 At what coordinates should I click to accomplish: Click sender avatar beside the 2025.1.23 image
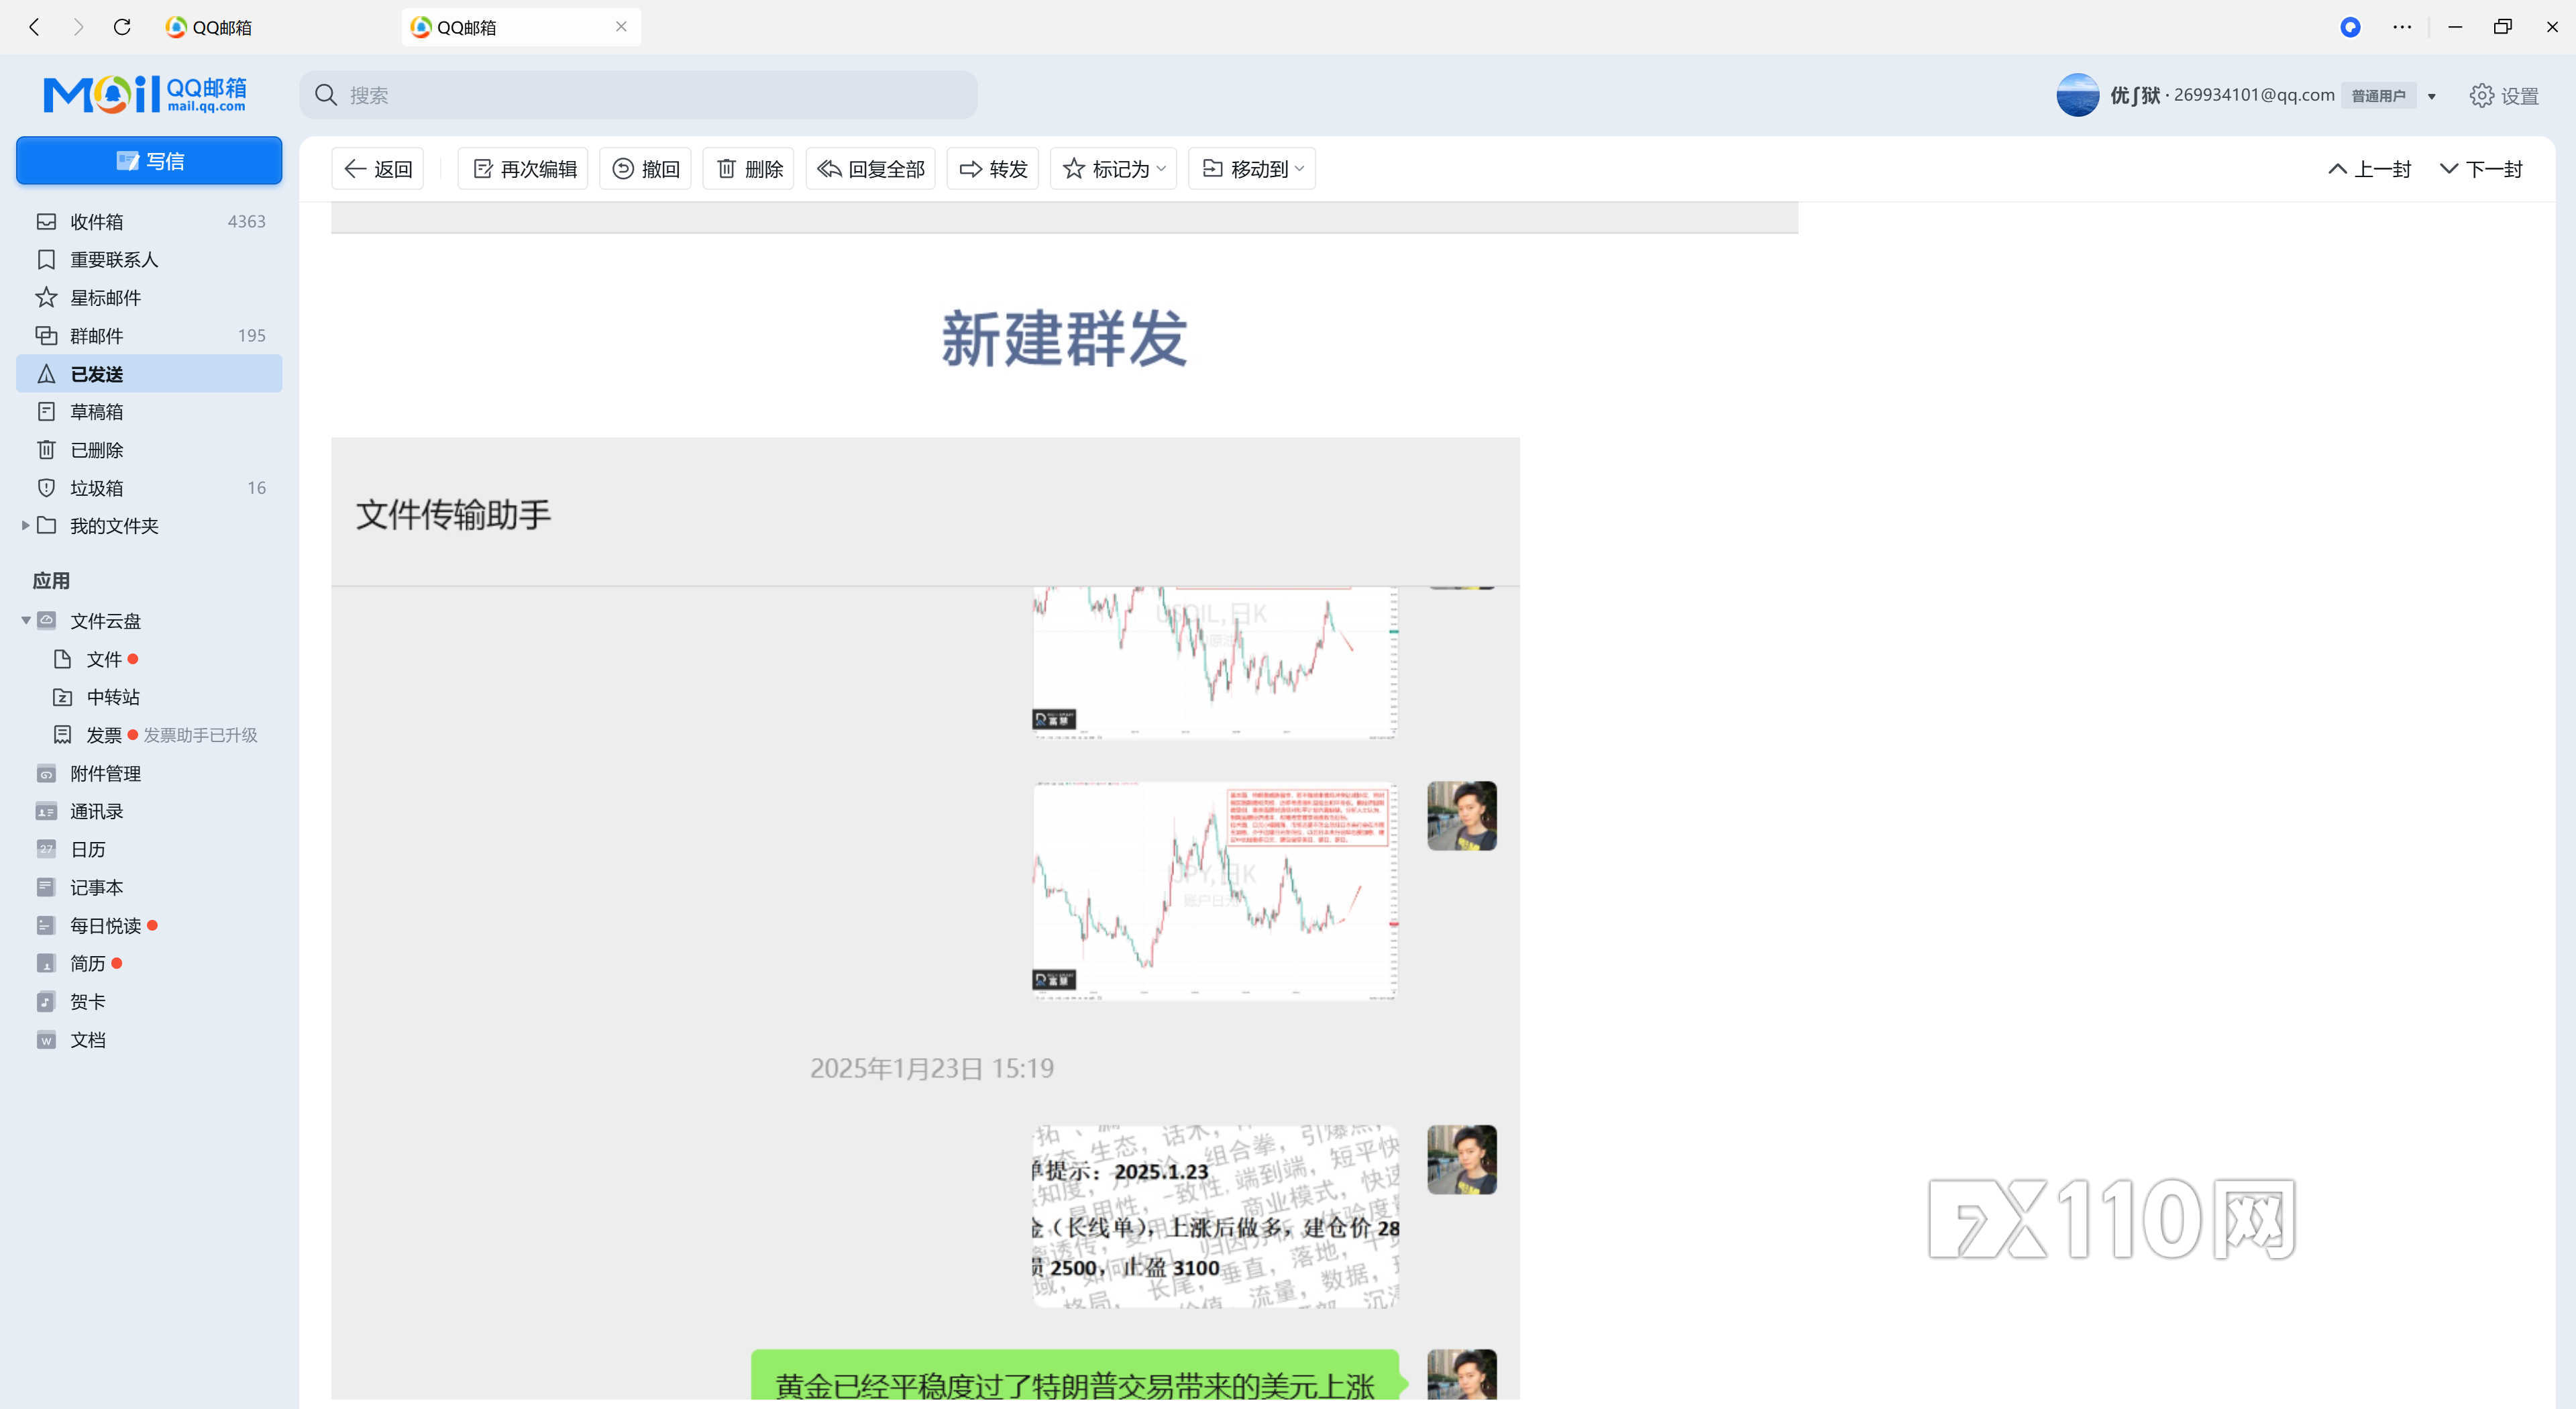(1461, 1160)
